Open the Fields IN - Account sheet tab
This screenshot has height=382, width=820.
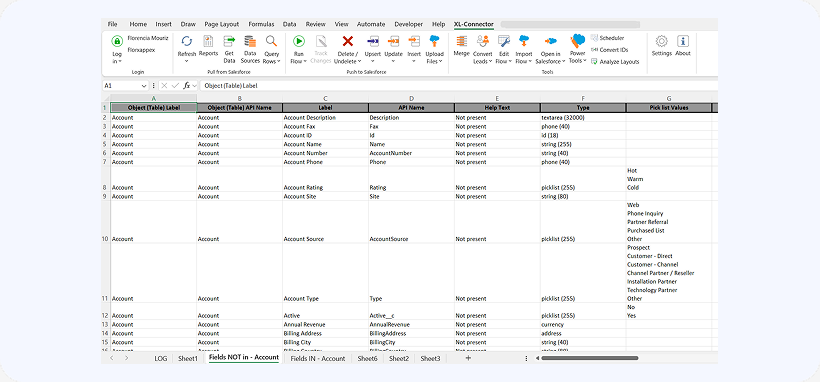(x=317, y=358)
